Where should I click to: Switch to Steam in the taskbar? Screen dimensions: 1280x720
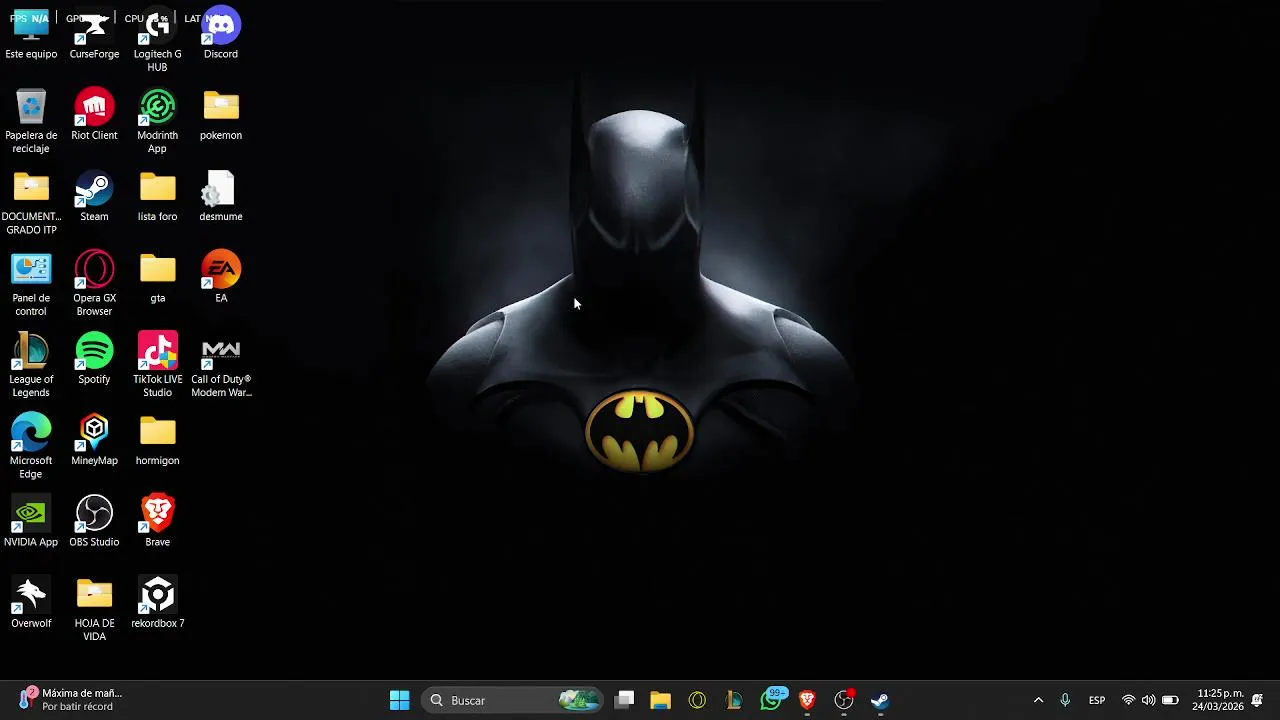(x=880, y=700)
